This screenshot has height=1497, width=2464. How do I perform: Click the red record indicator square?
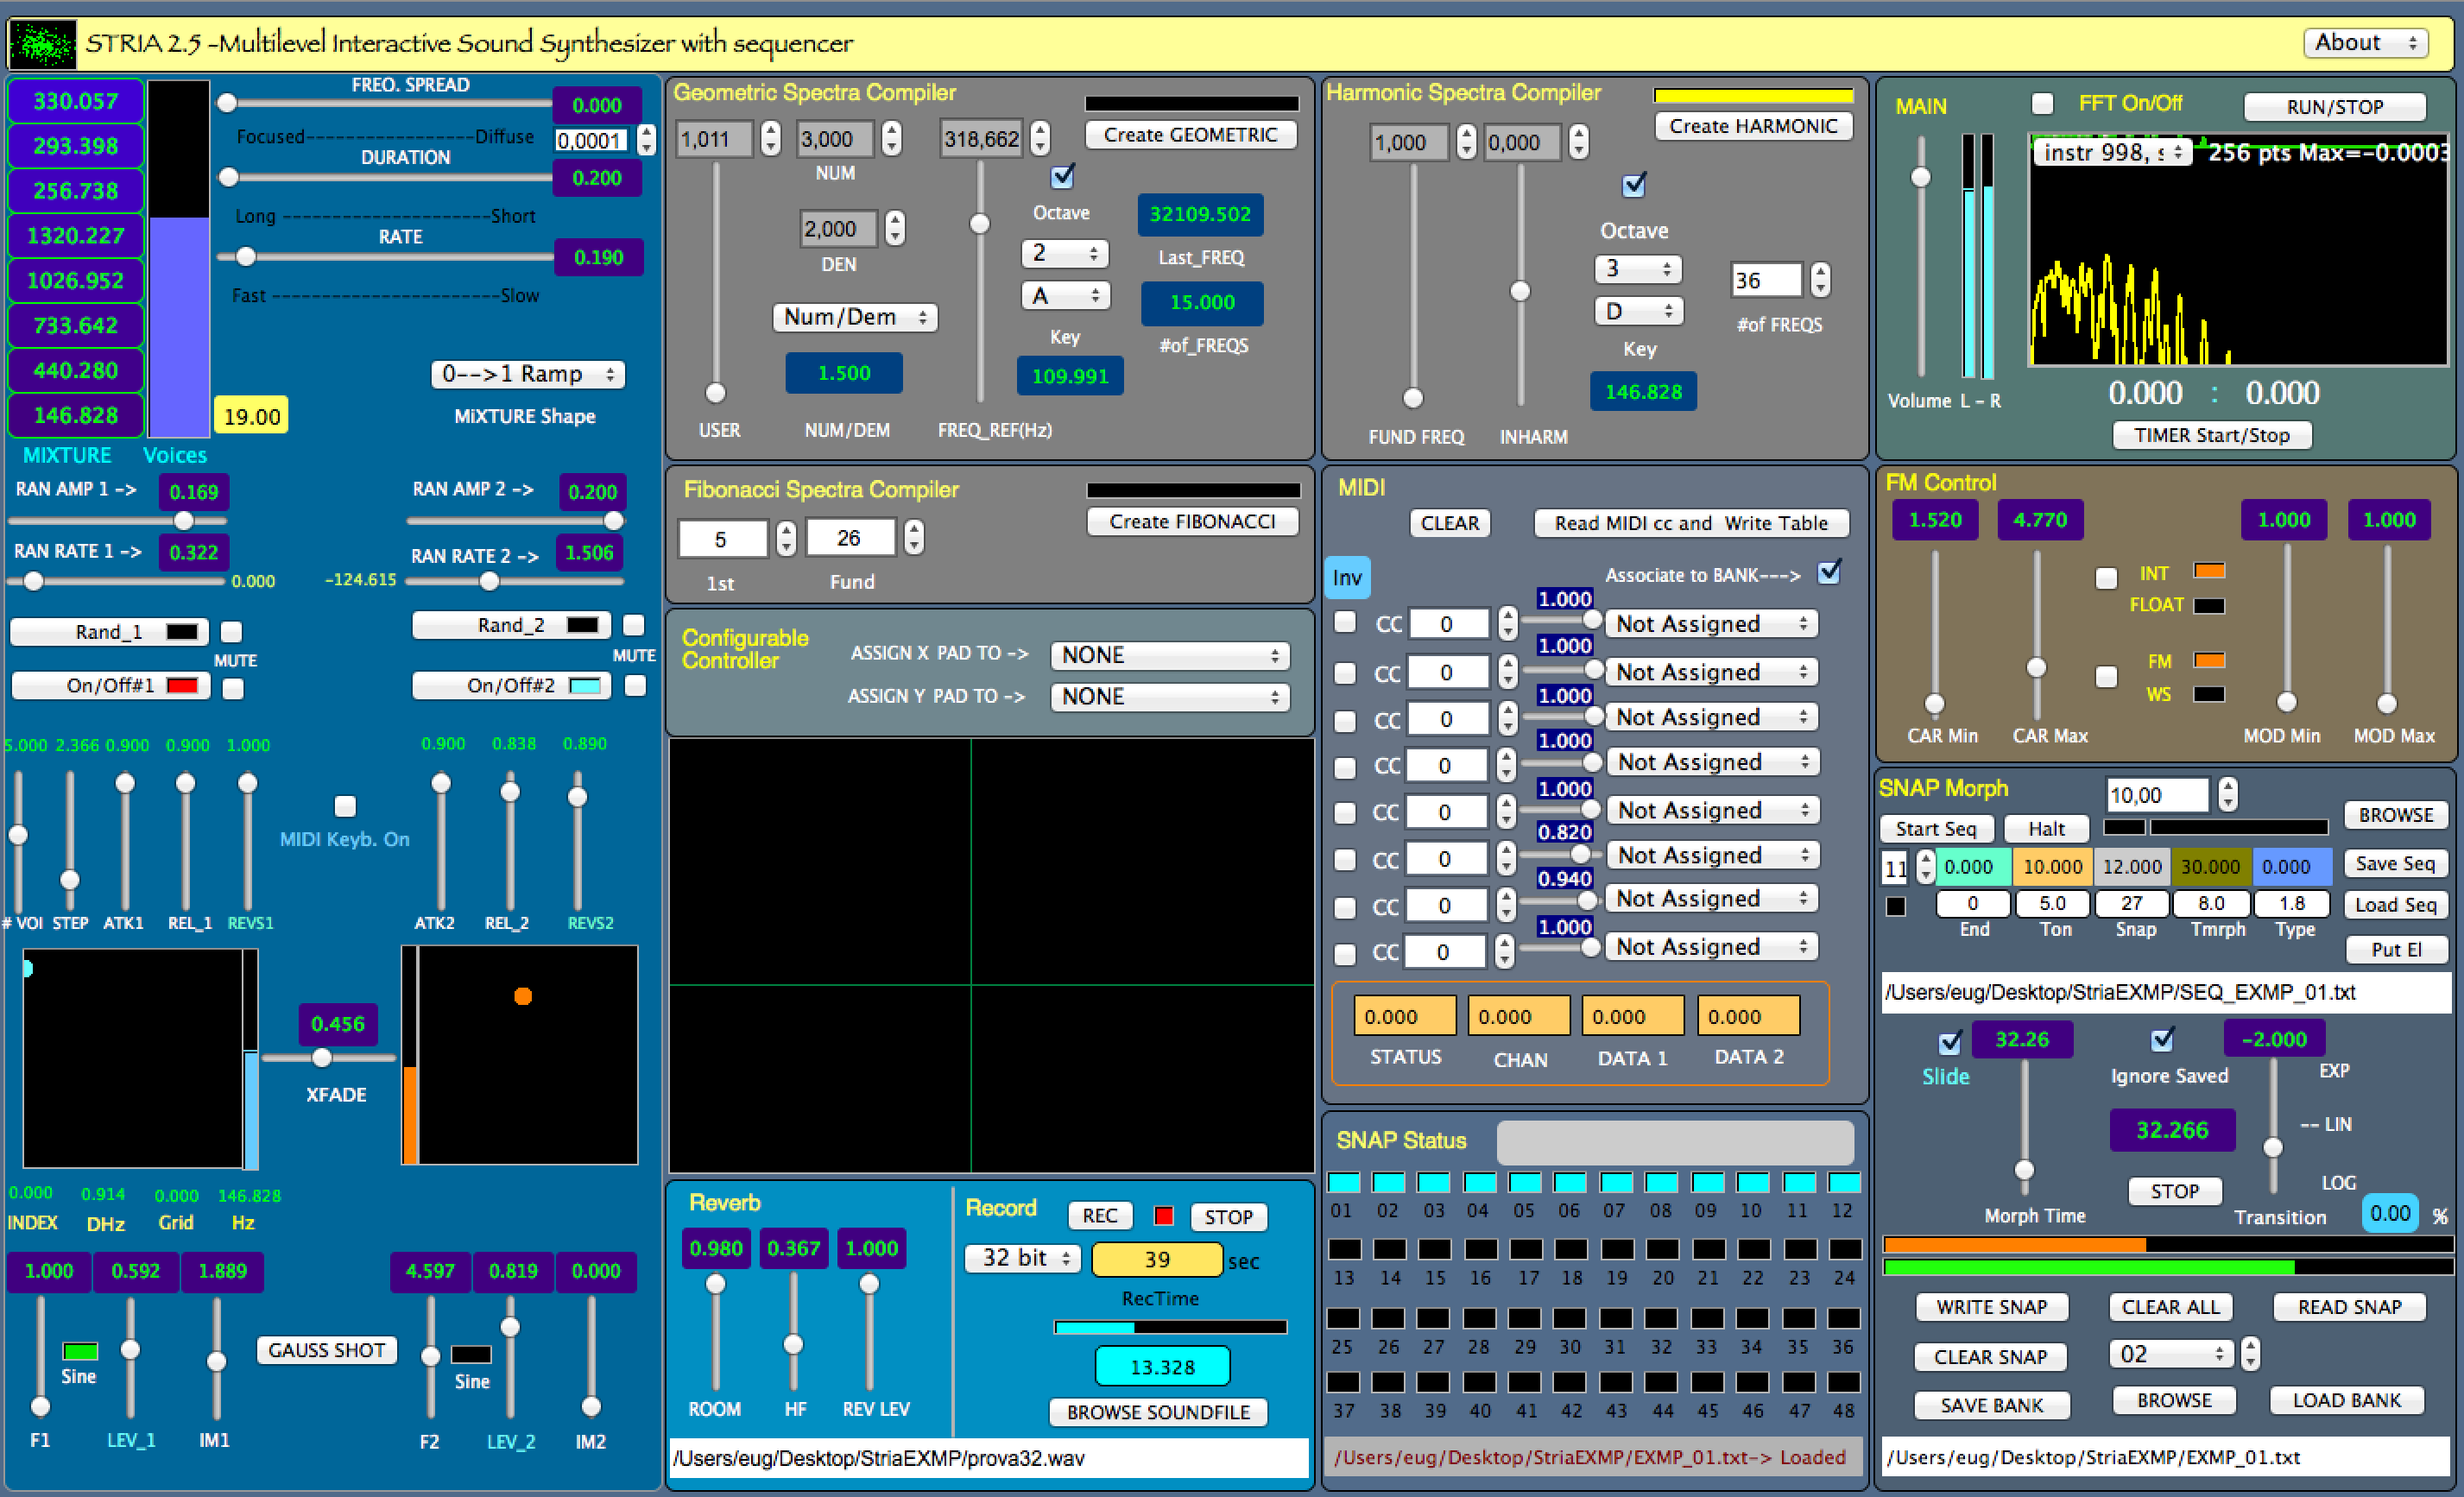pyautogui.click(x=1163, y=1216)
